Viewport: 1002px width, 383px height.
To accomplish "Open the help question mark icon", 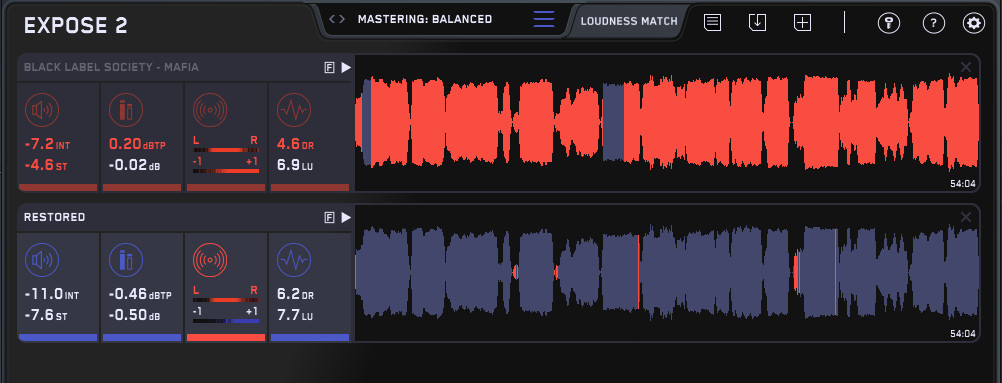I will 934,23.
